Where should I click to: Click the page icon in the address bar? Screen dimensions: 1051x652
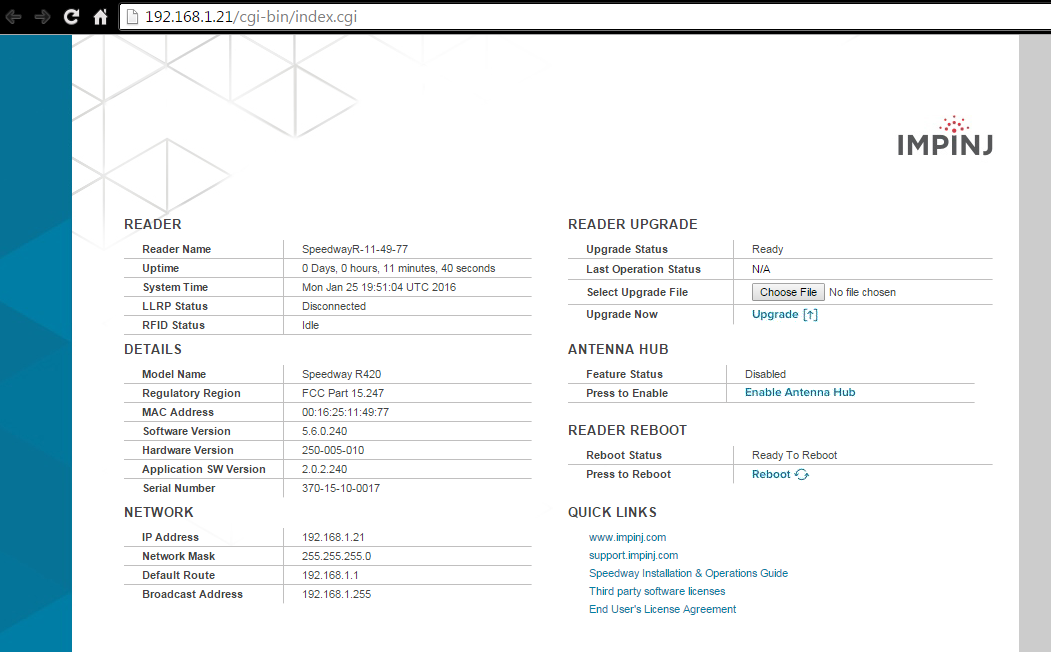coord(133,17)
